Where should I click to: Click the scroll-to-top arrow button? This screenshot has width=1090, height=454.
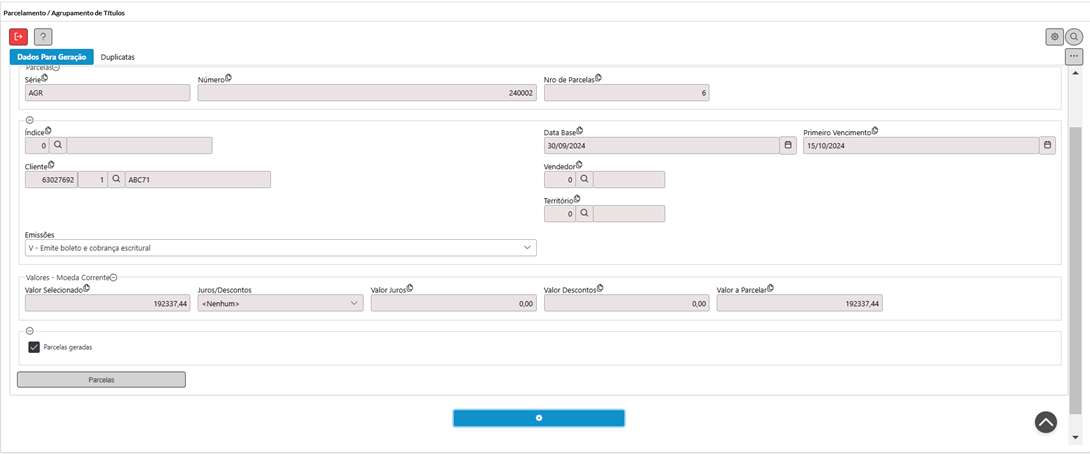1046,422
